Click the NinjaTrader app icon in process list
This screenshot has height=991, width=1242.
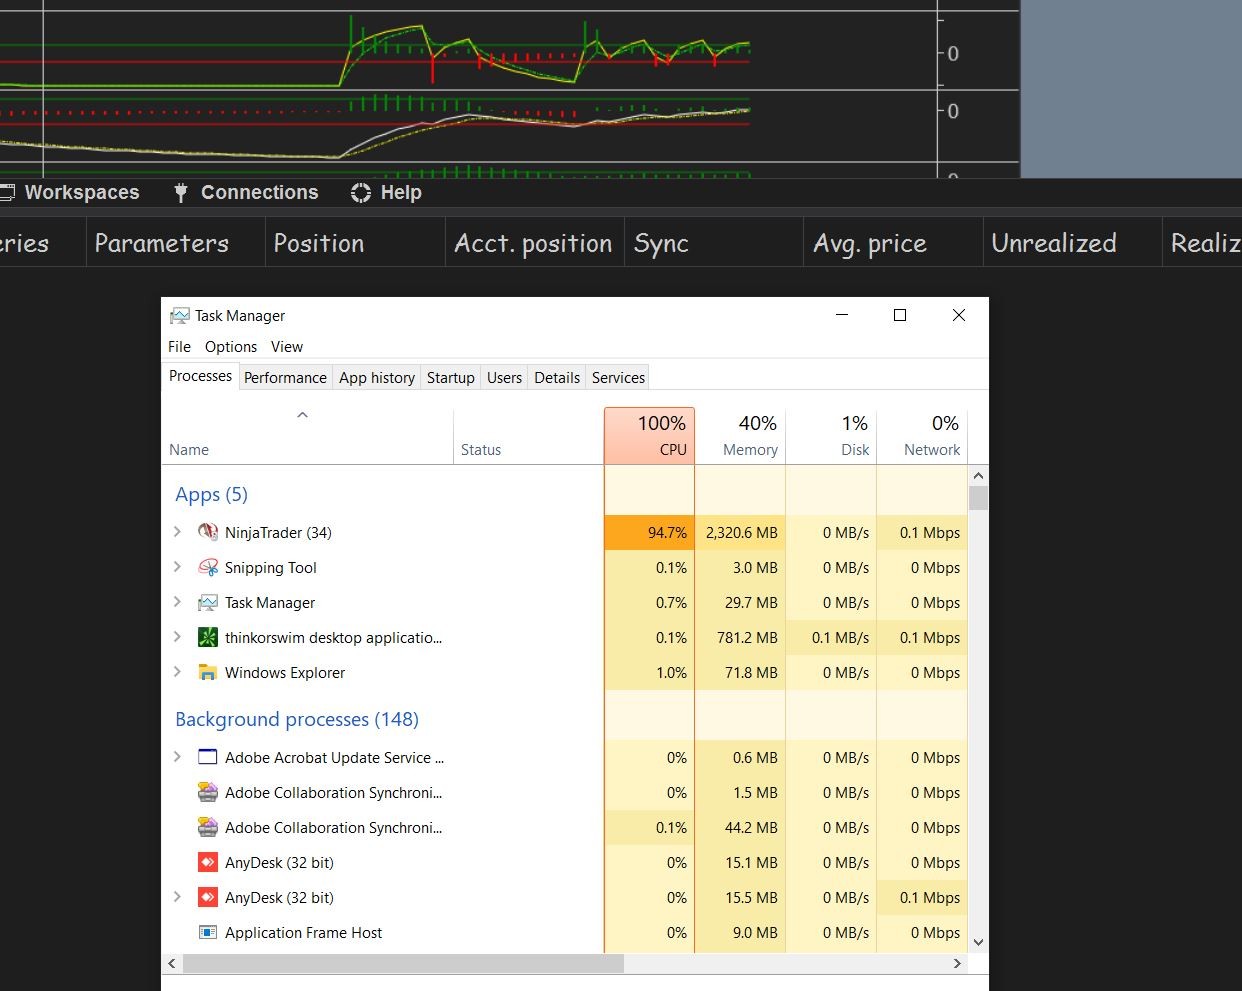tap(208, 532)
